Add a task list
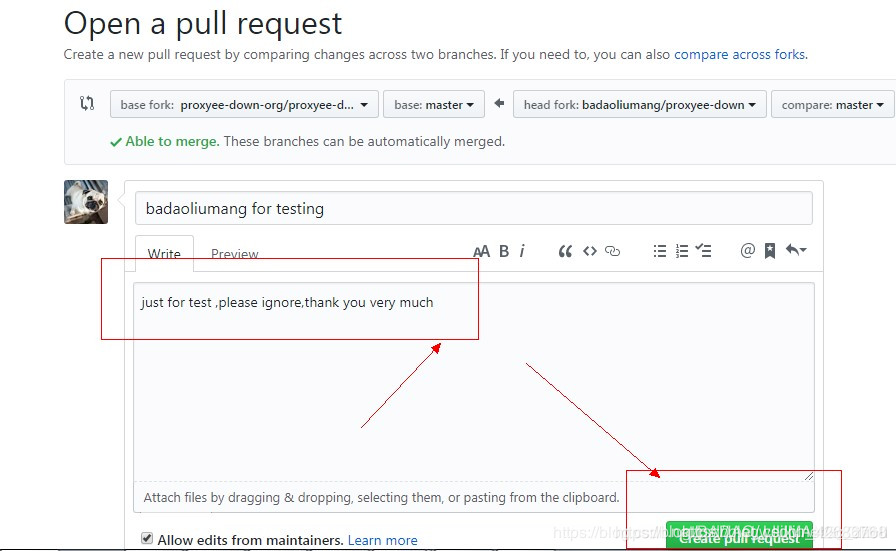Screen dimensions: 896x551 (x=703, y=250)
